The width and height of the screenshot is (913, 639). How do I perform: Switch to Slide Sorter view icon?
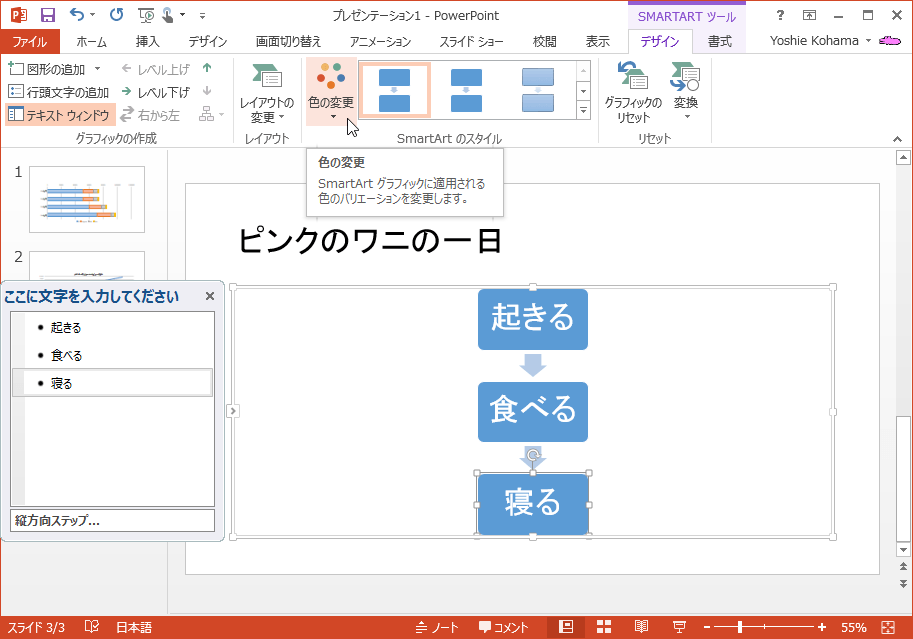(604, 627)
